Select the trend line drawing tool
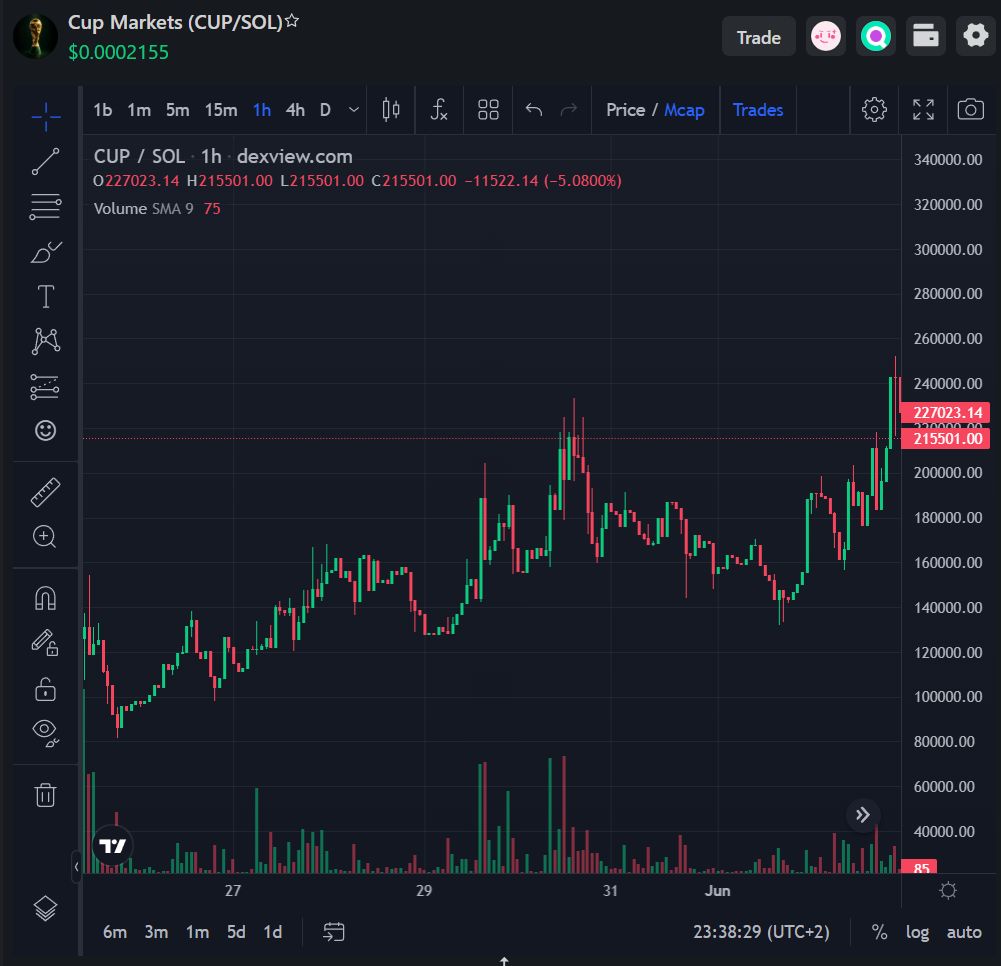This screenshot has width=1001, height=966. (x=46, y=162)
